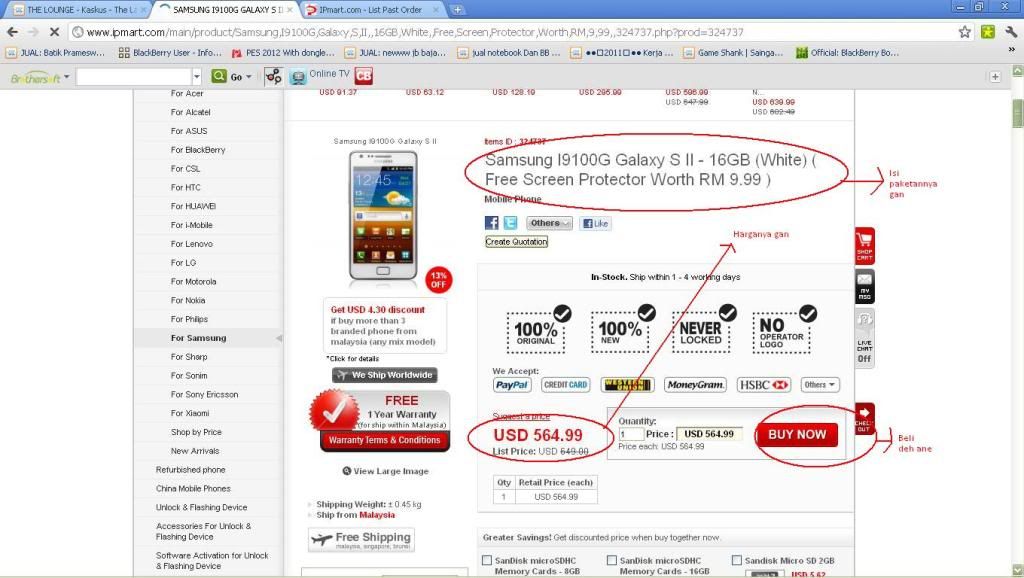Open the For HTC category
Image resolution: width=1024 pixels, height=578 pixels.
[x=185, y=187]
